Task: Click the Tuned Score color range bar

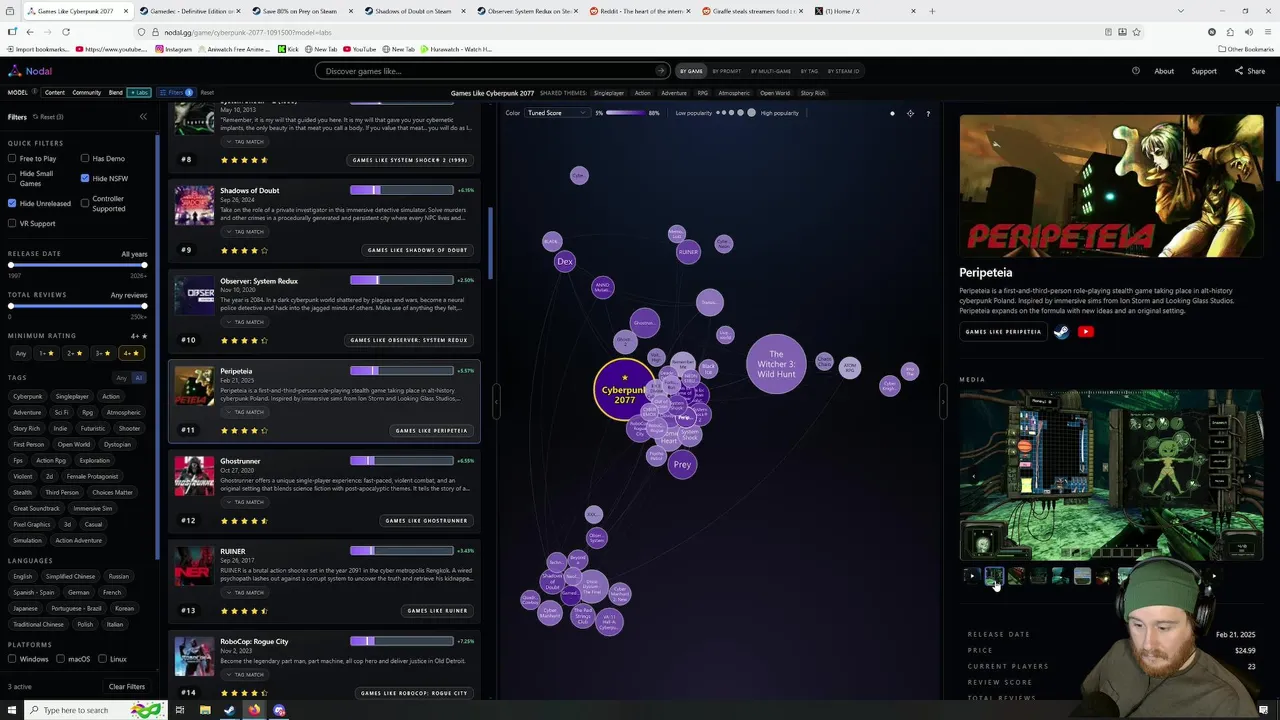Action: coord(626,113)
